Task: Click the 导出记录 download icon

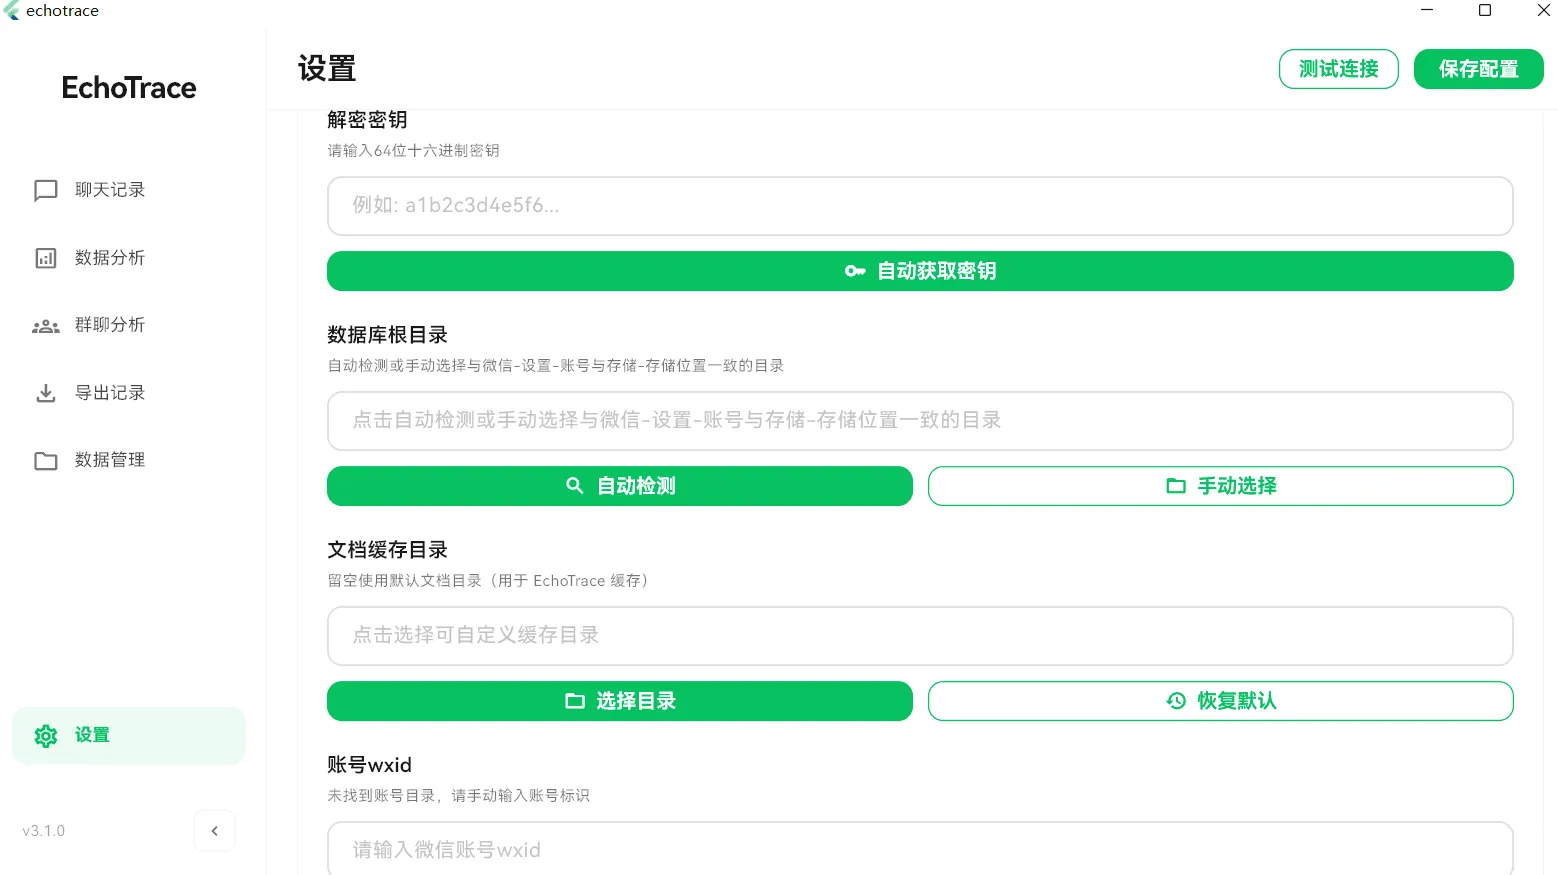Action: pos(46,392)
